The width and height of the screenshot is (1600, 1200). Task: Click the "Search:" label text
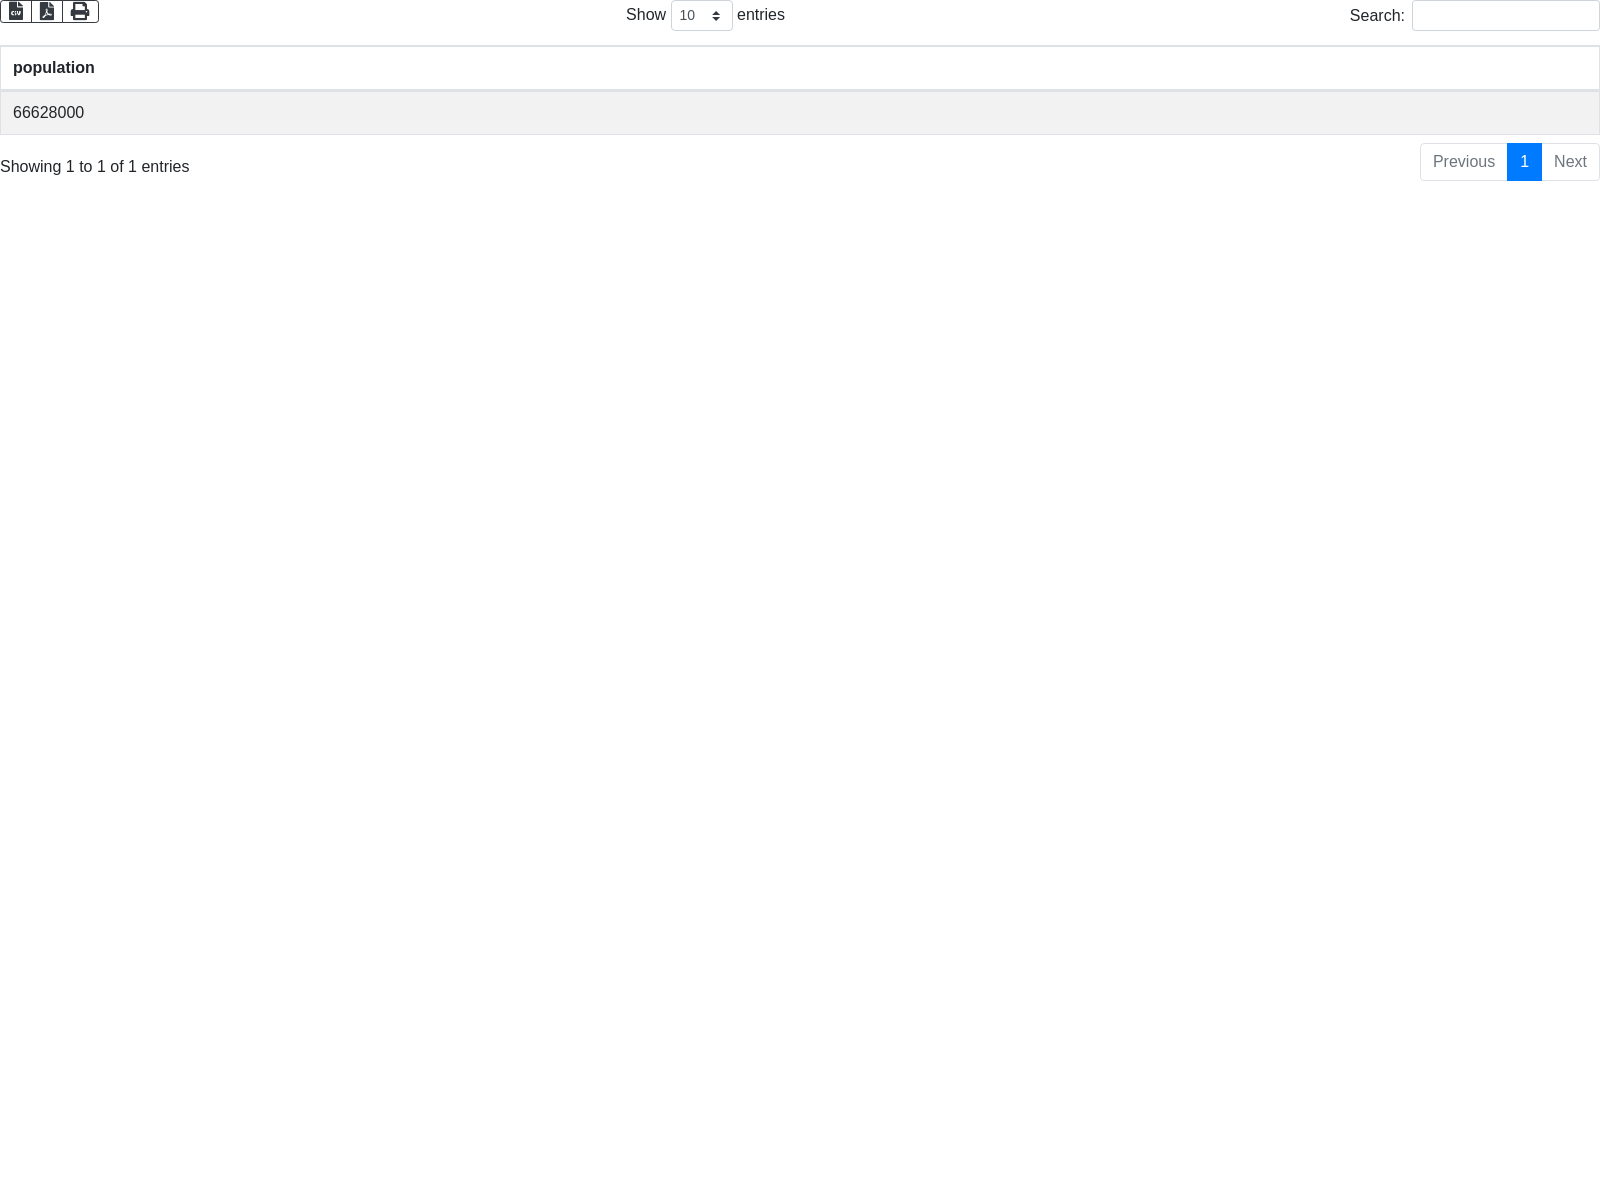point(1376,16)
